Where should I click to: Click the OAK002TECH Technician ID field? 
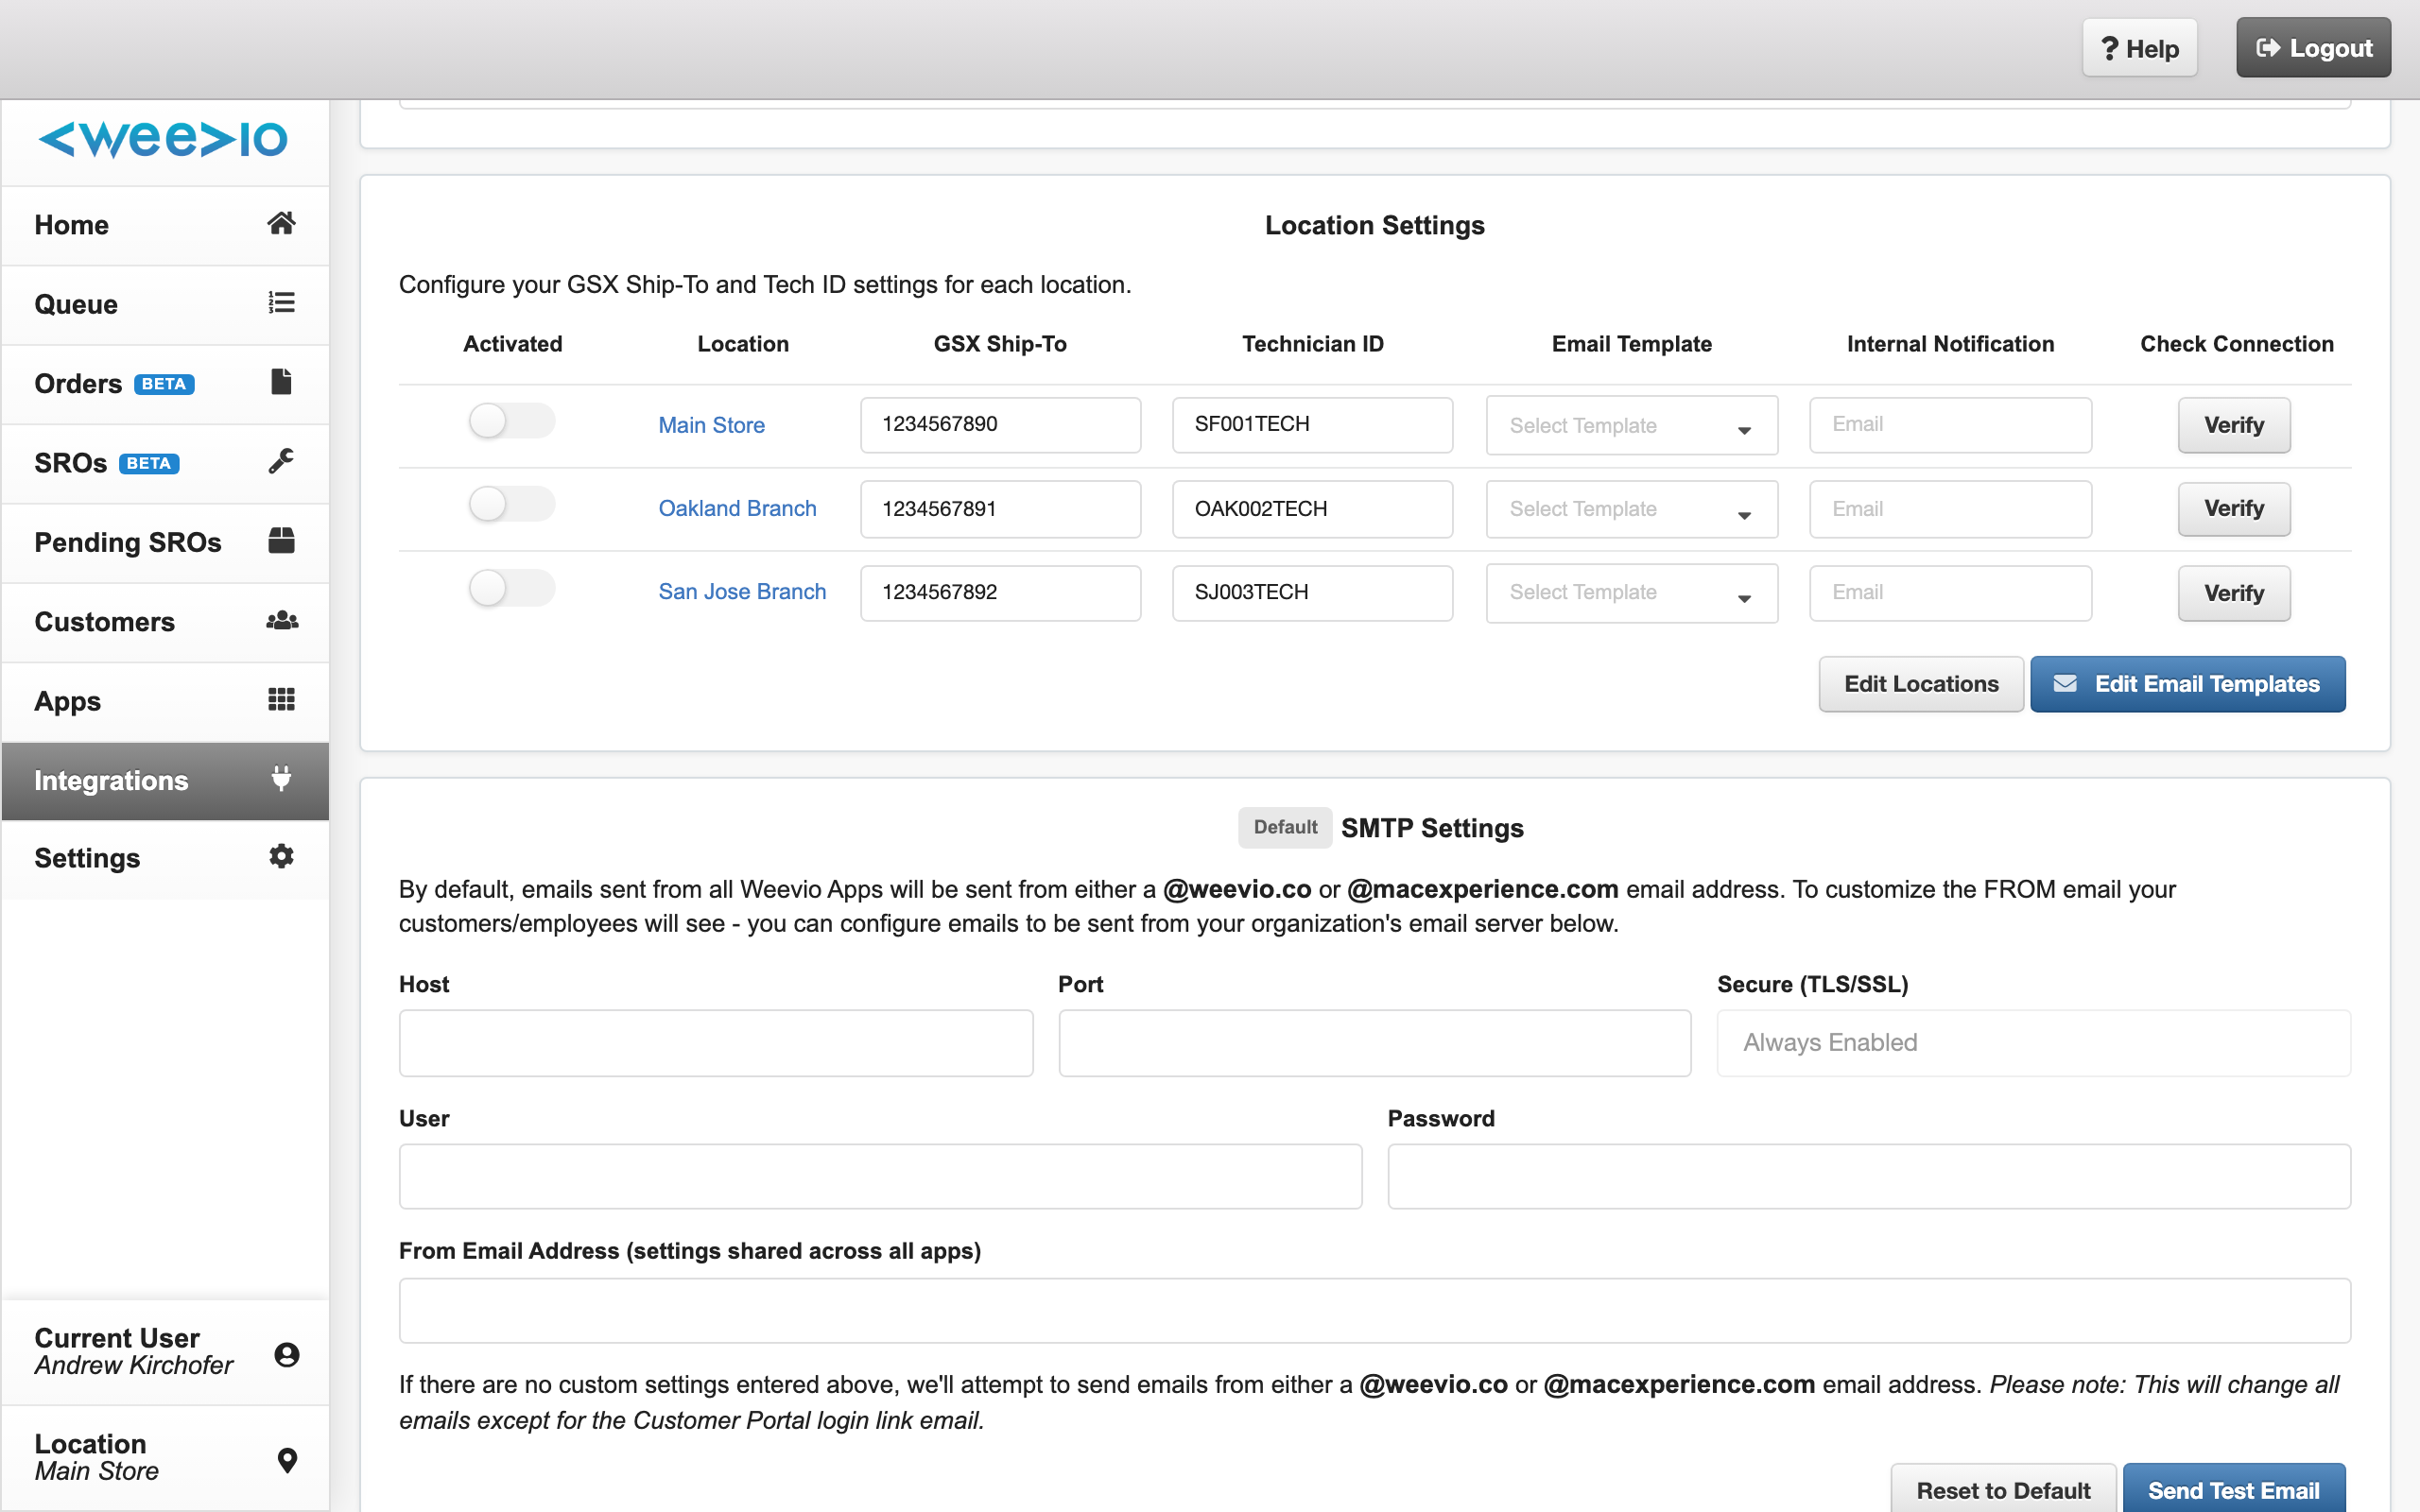point(1312,509)
